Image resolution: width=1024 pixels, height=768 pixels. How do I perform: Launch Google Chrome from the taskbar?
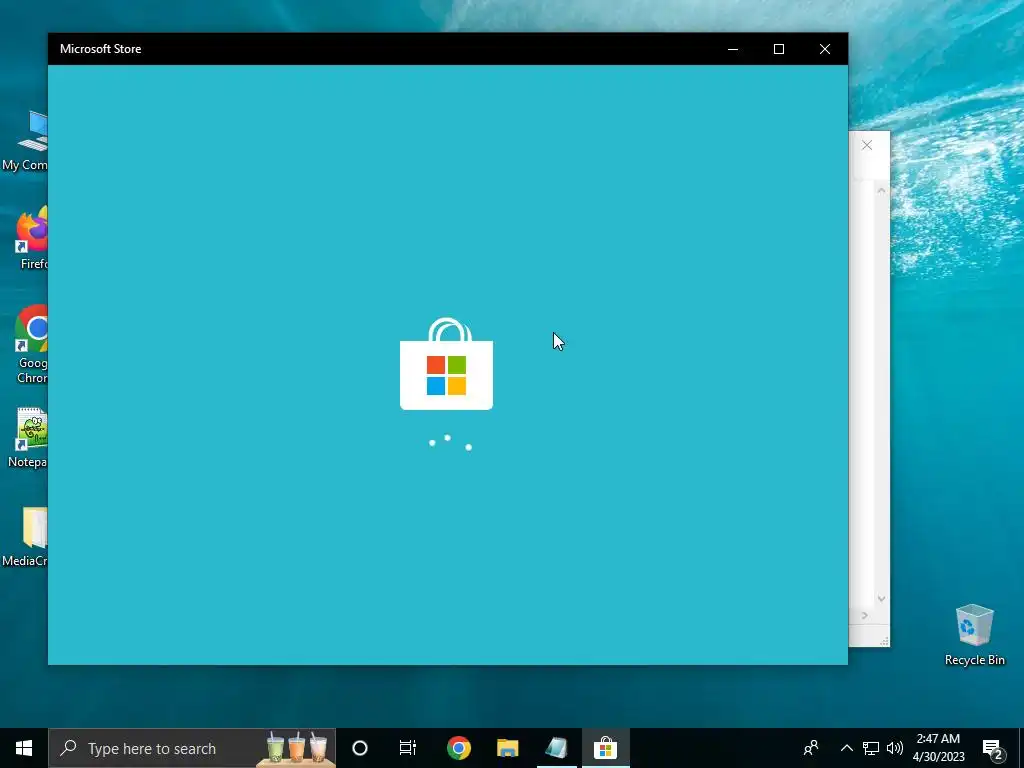(x=458, y=748)
